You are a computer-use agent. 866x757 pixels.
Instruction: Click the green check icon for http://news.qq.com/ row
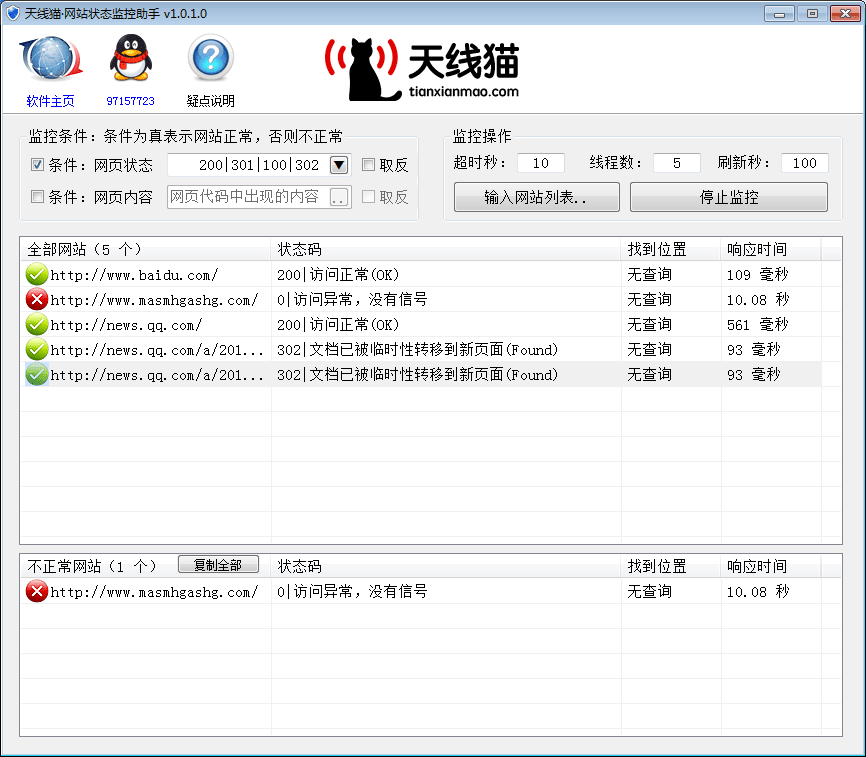36,325
